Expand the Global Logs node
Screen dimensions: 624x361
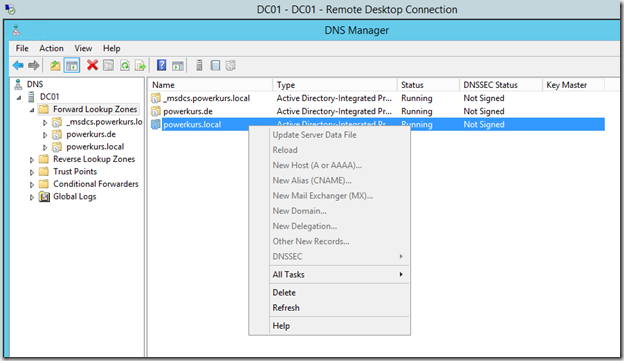coord(32,197)
